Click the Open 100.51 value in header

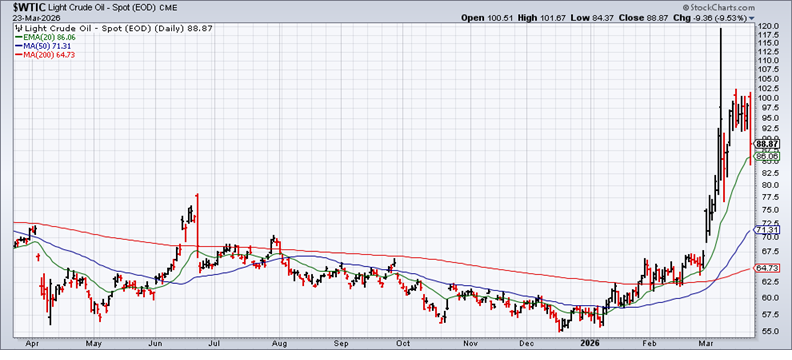click(483, 18)
